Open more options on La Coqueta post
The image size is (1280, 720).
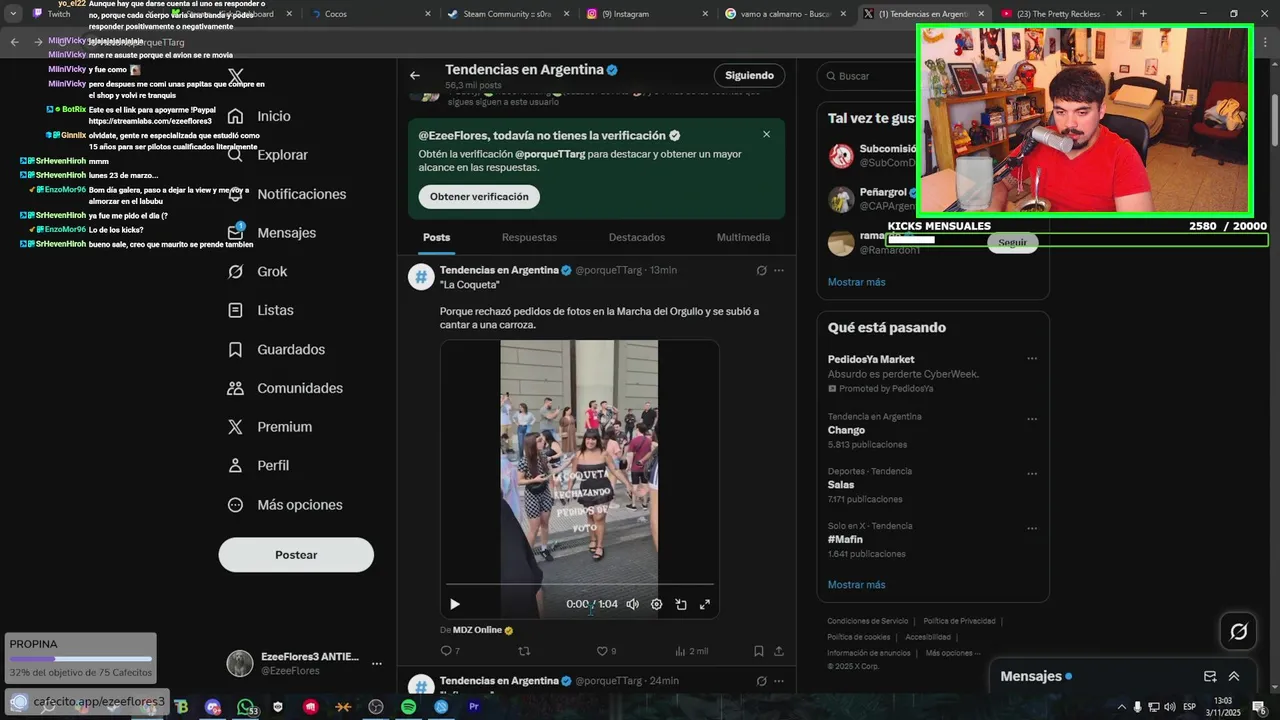click(779, 270)
